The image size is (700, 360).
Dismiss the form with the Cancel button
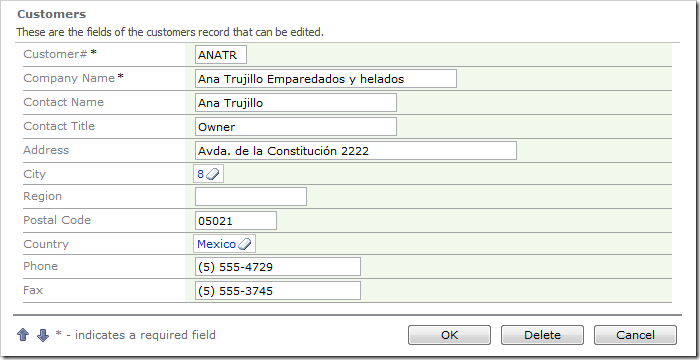coord(635,335)
